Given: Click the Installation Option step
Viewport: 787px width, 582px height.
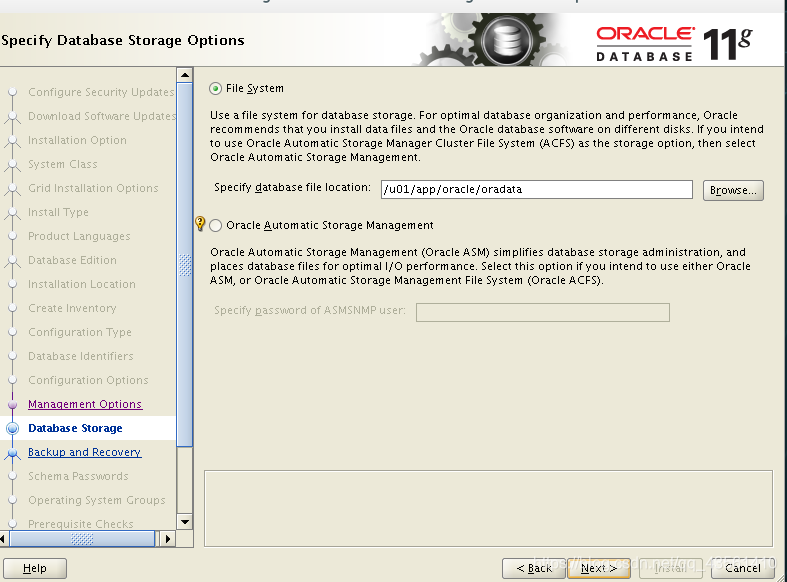Looking at the screenshot, I should (x=77, y=140).
